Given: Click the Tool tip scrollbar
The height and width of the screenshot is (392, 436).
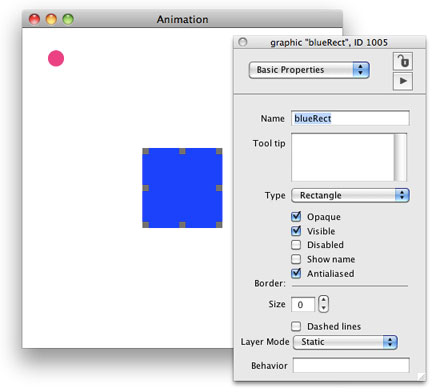Looking at the screenshot, I should point(400,157).
